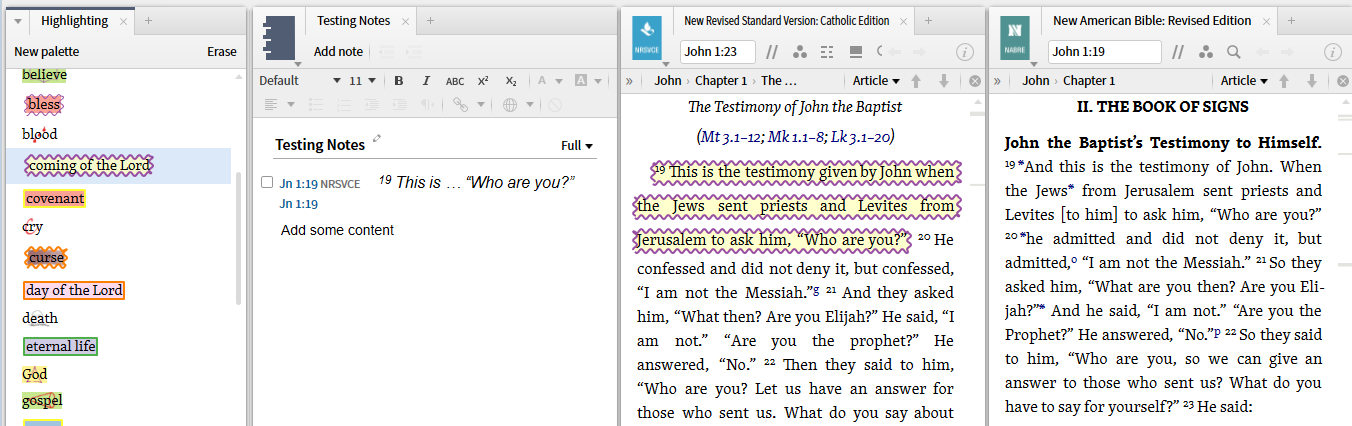
Task: Apply superscript formatting
Action: coord(483,81)
